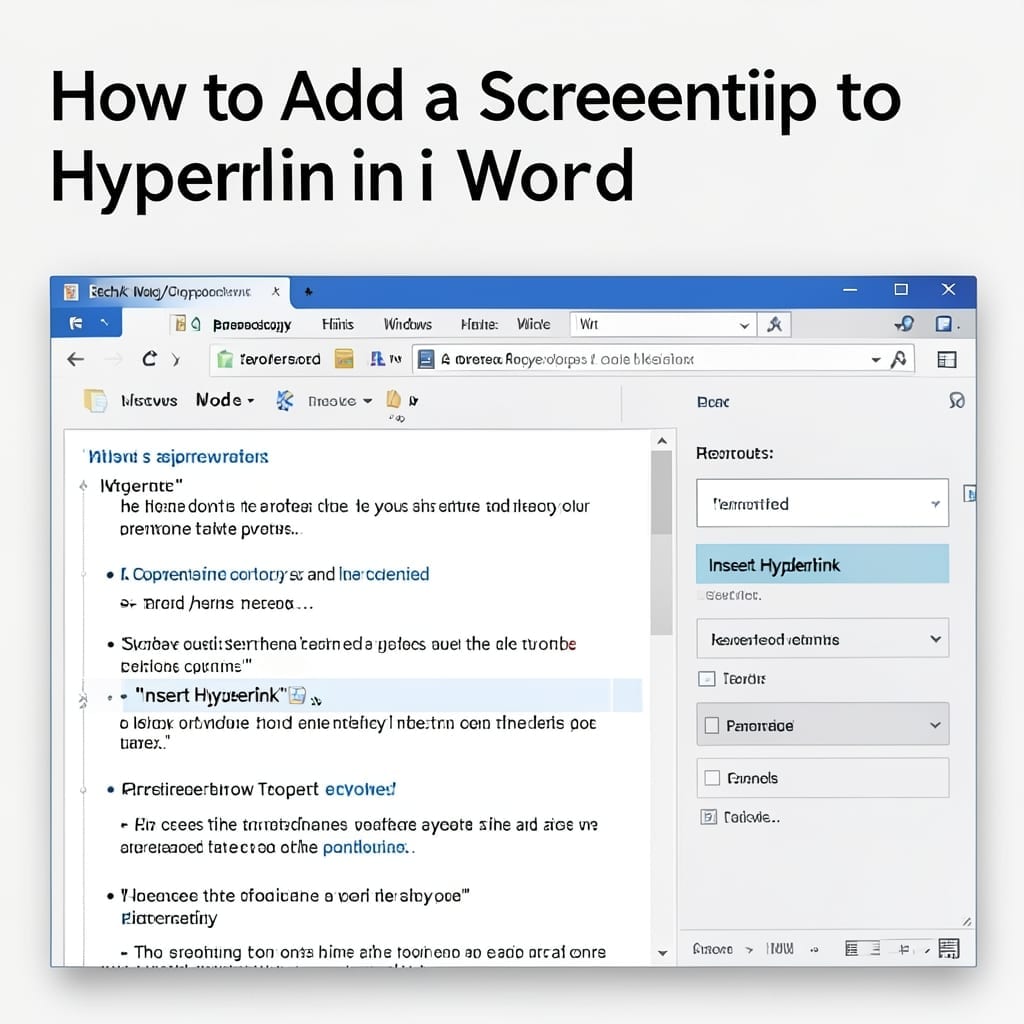Toggle the Teordıs checkbox
Screen dimensions: 1024x1024
coord(707,679)
